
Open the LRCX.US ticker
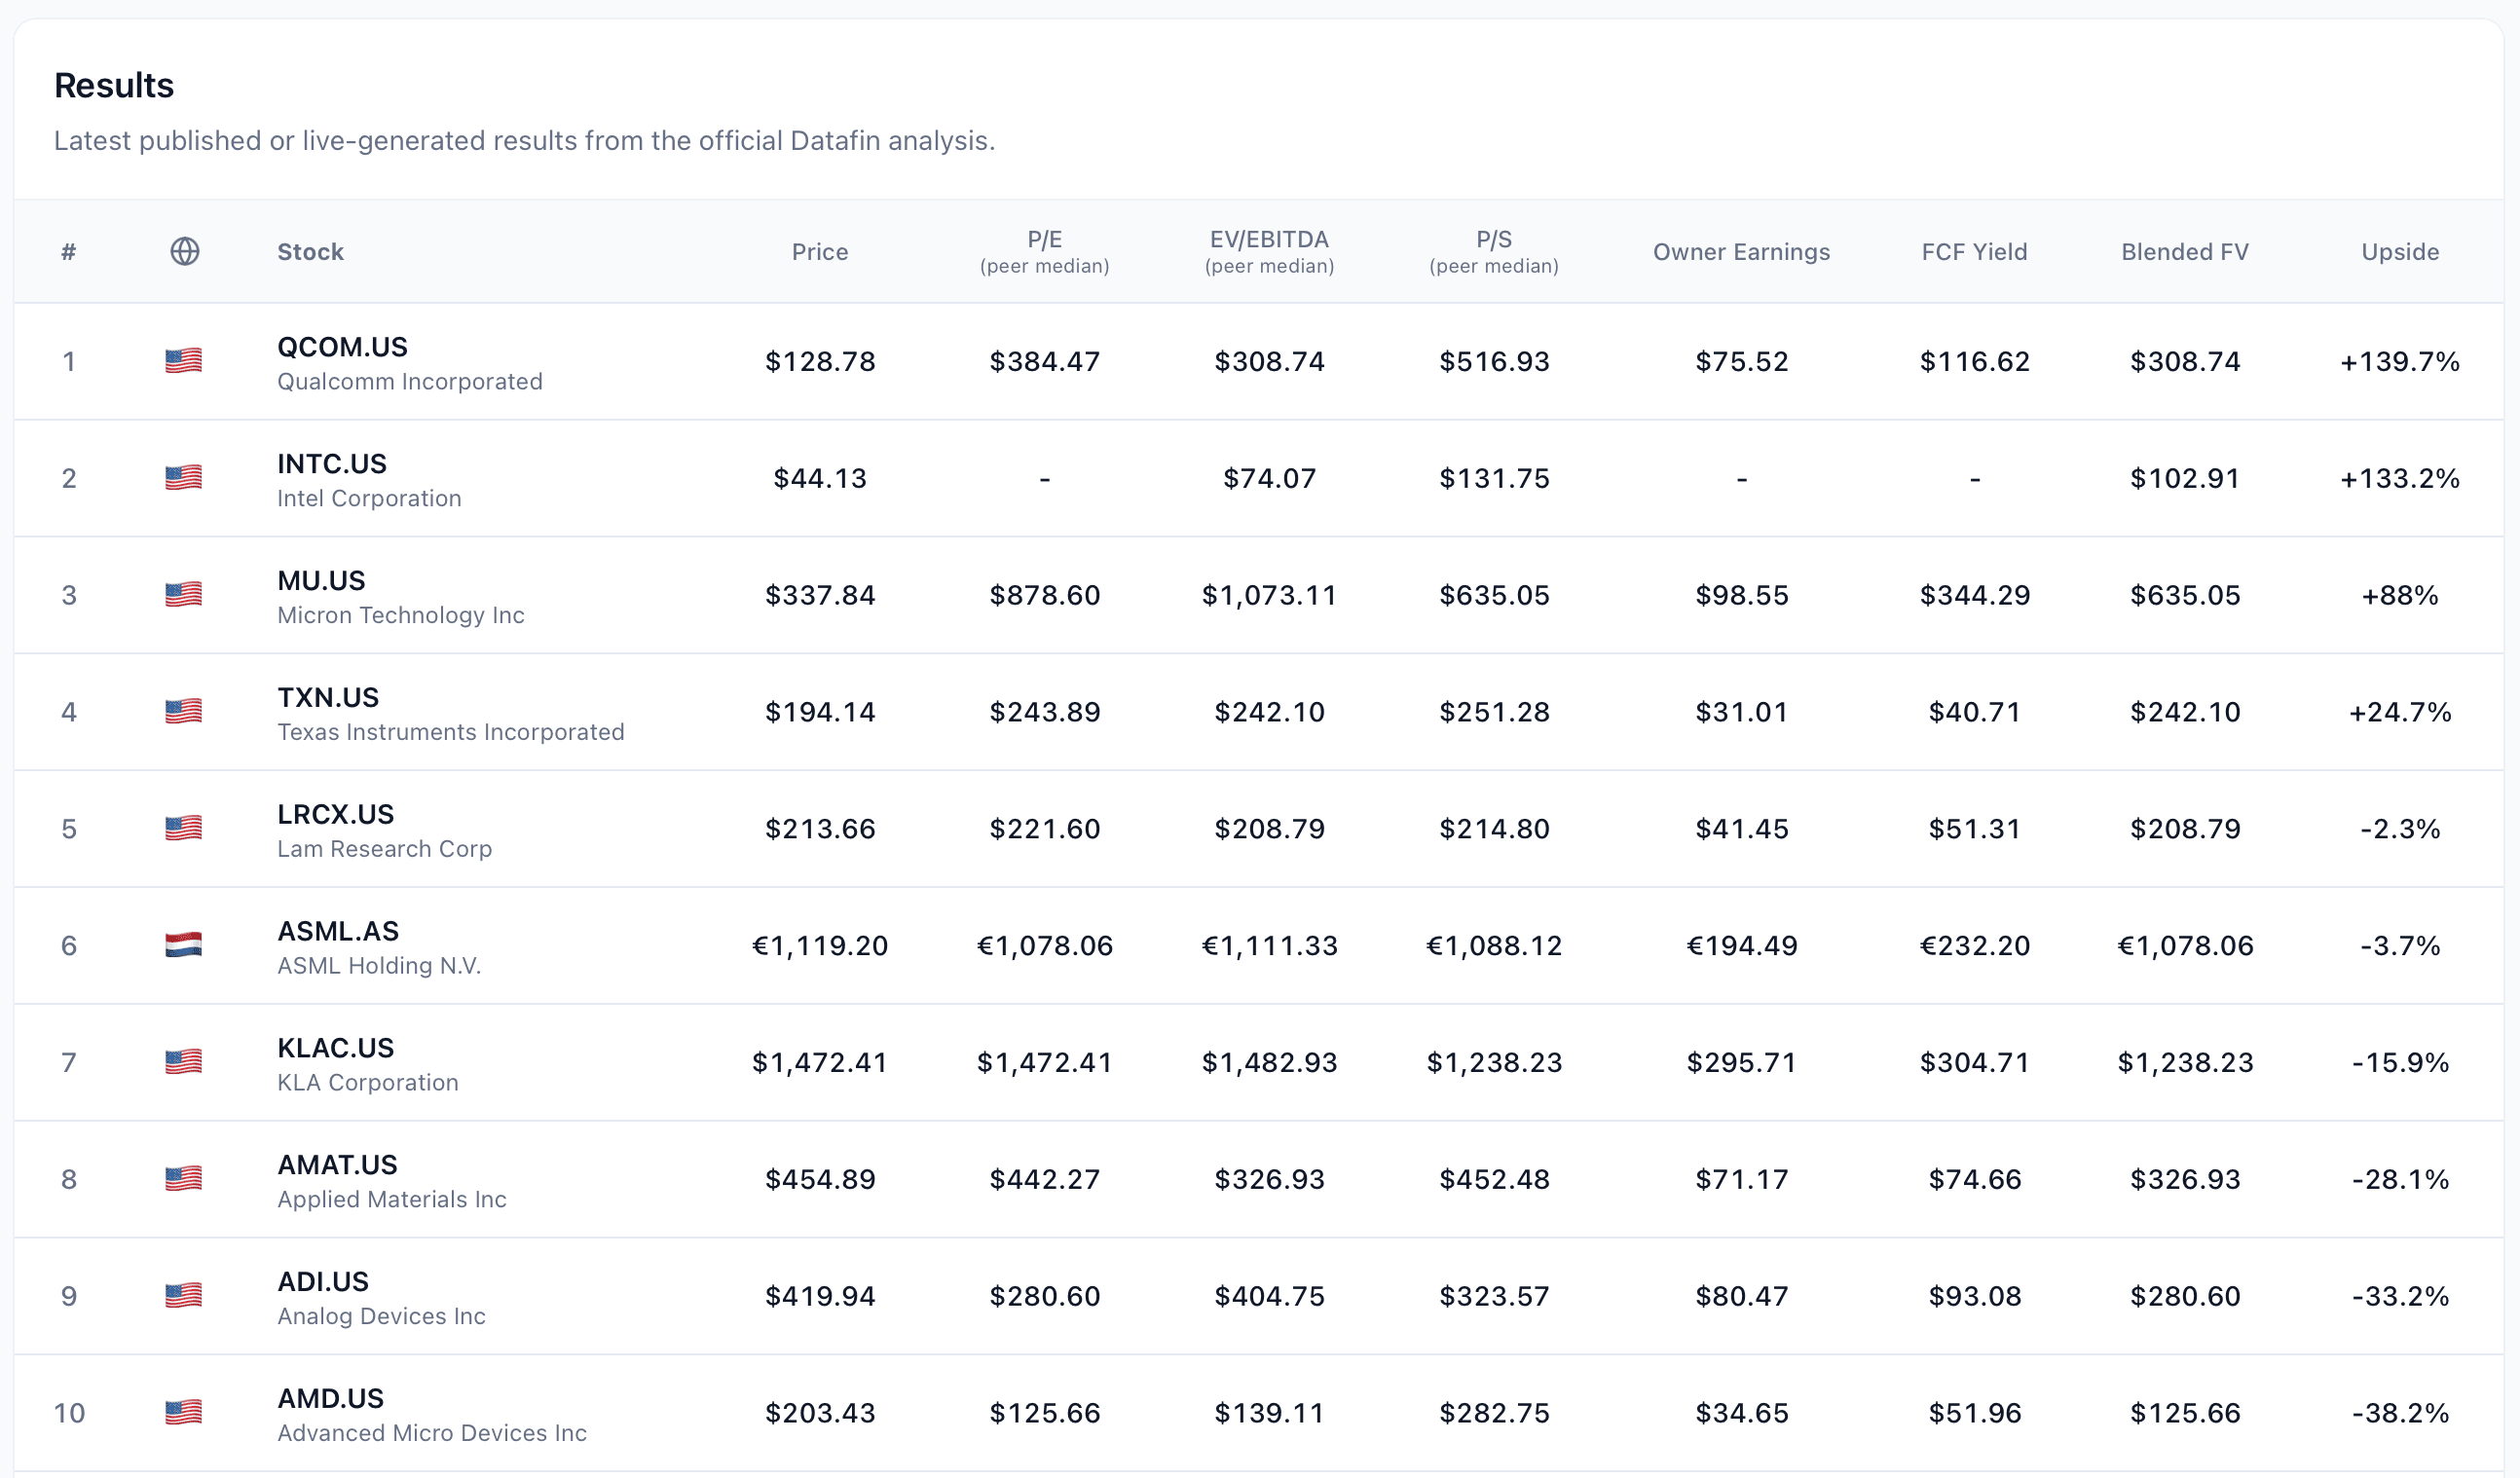[x=335, y=815]
